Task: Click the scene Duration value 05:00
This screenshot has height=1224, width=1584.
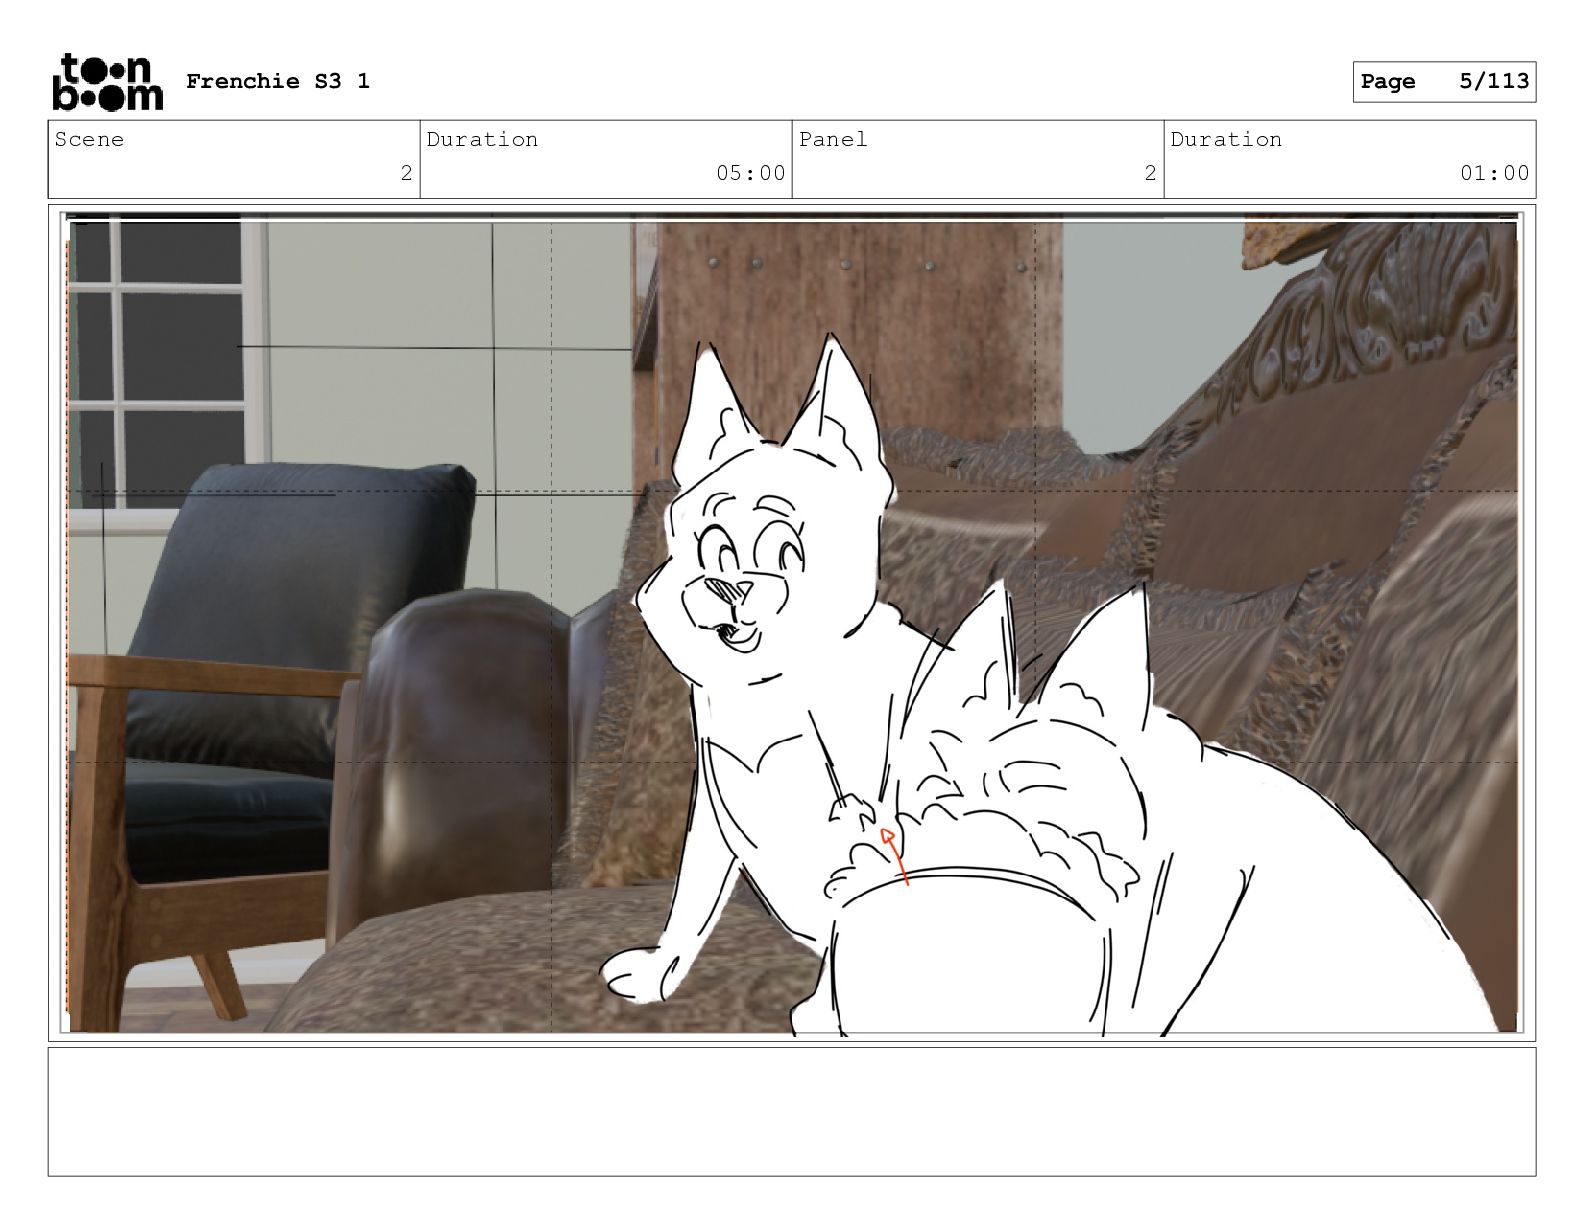Action: click(750, 173)
